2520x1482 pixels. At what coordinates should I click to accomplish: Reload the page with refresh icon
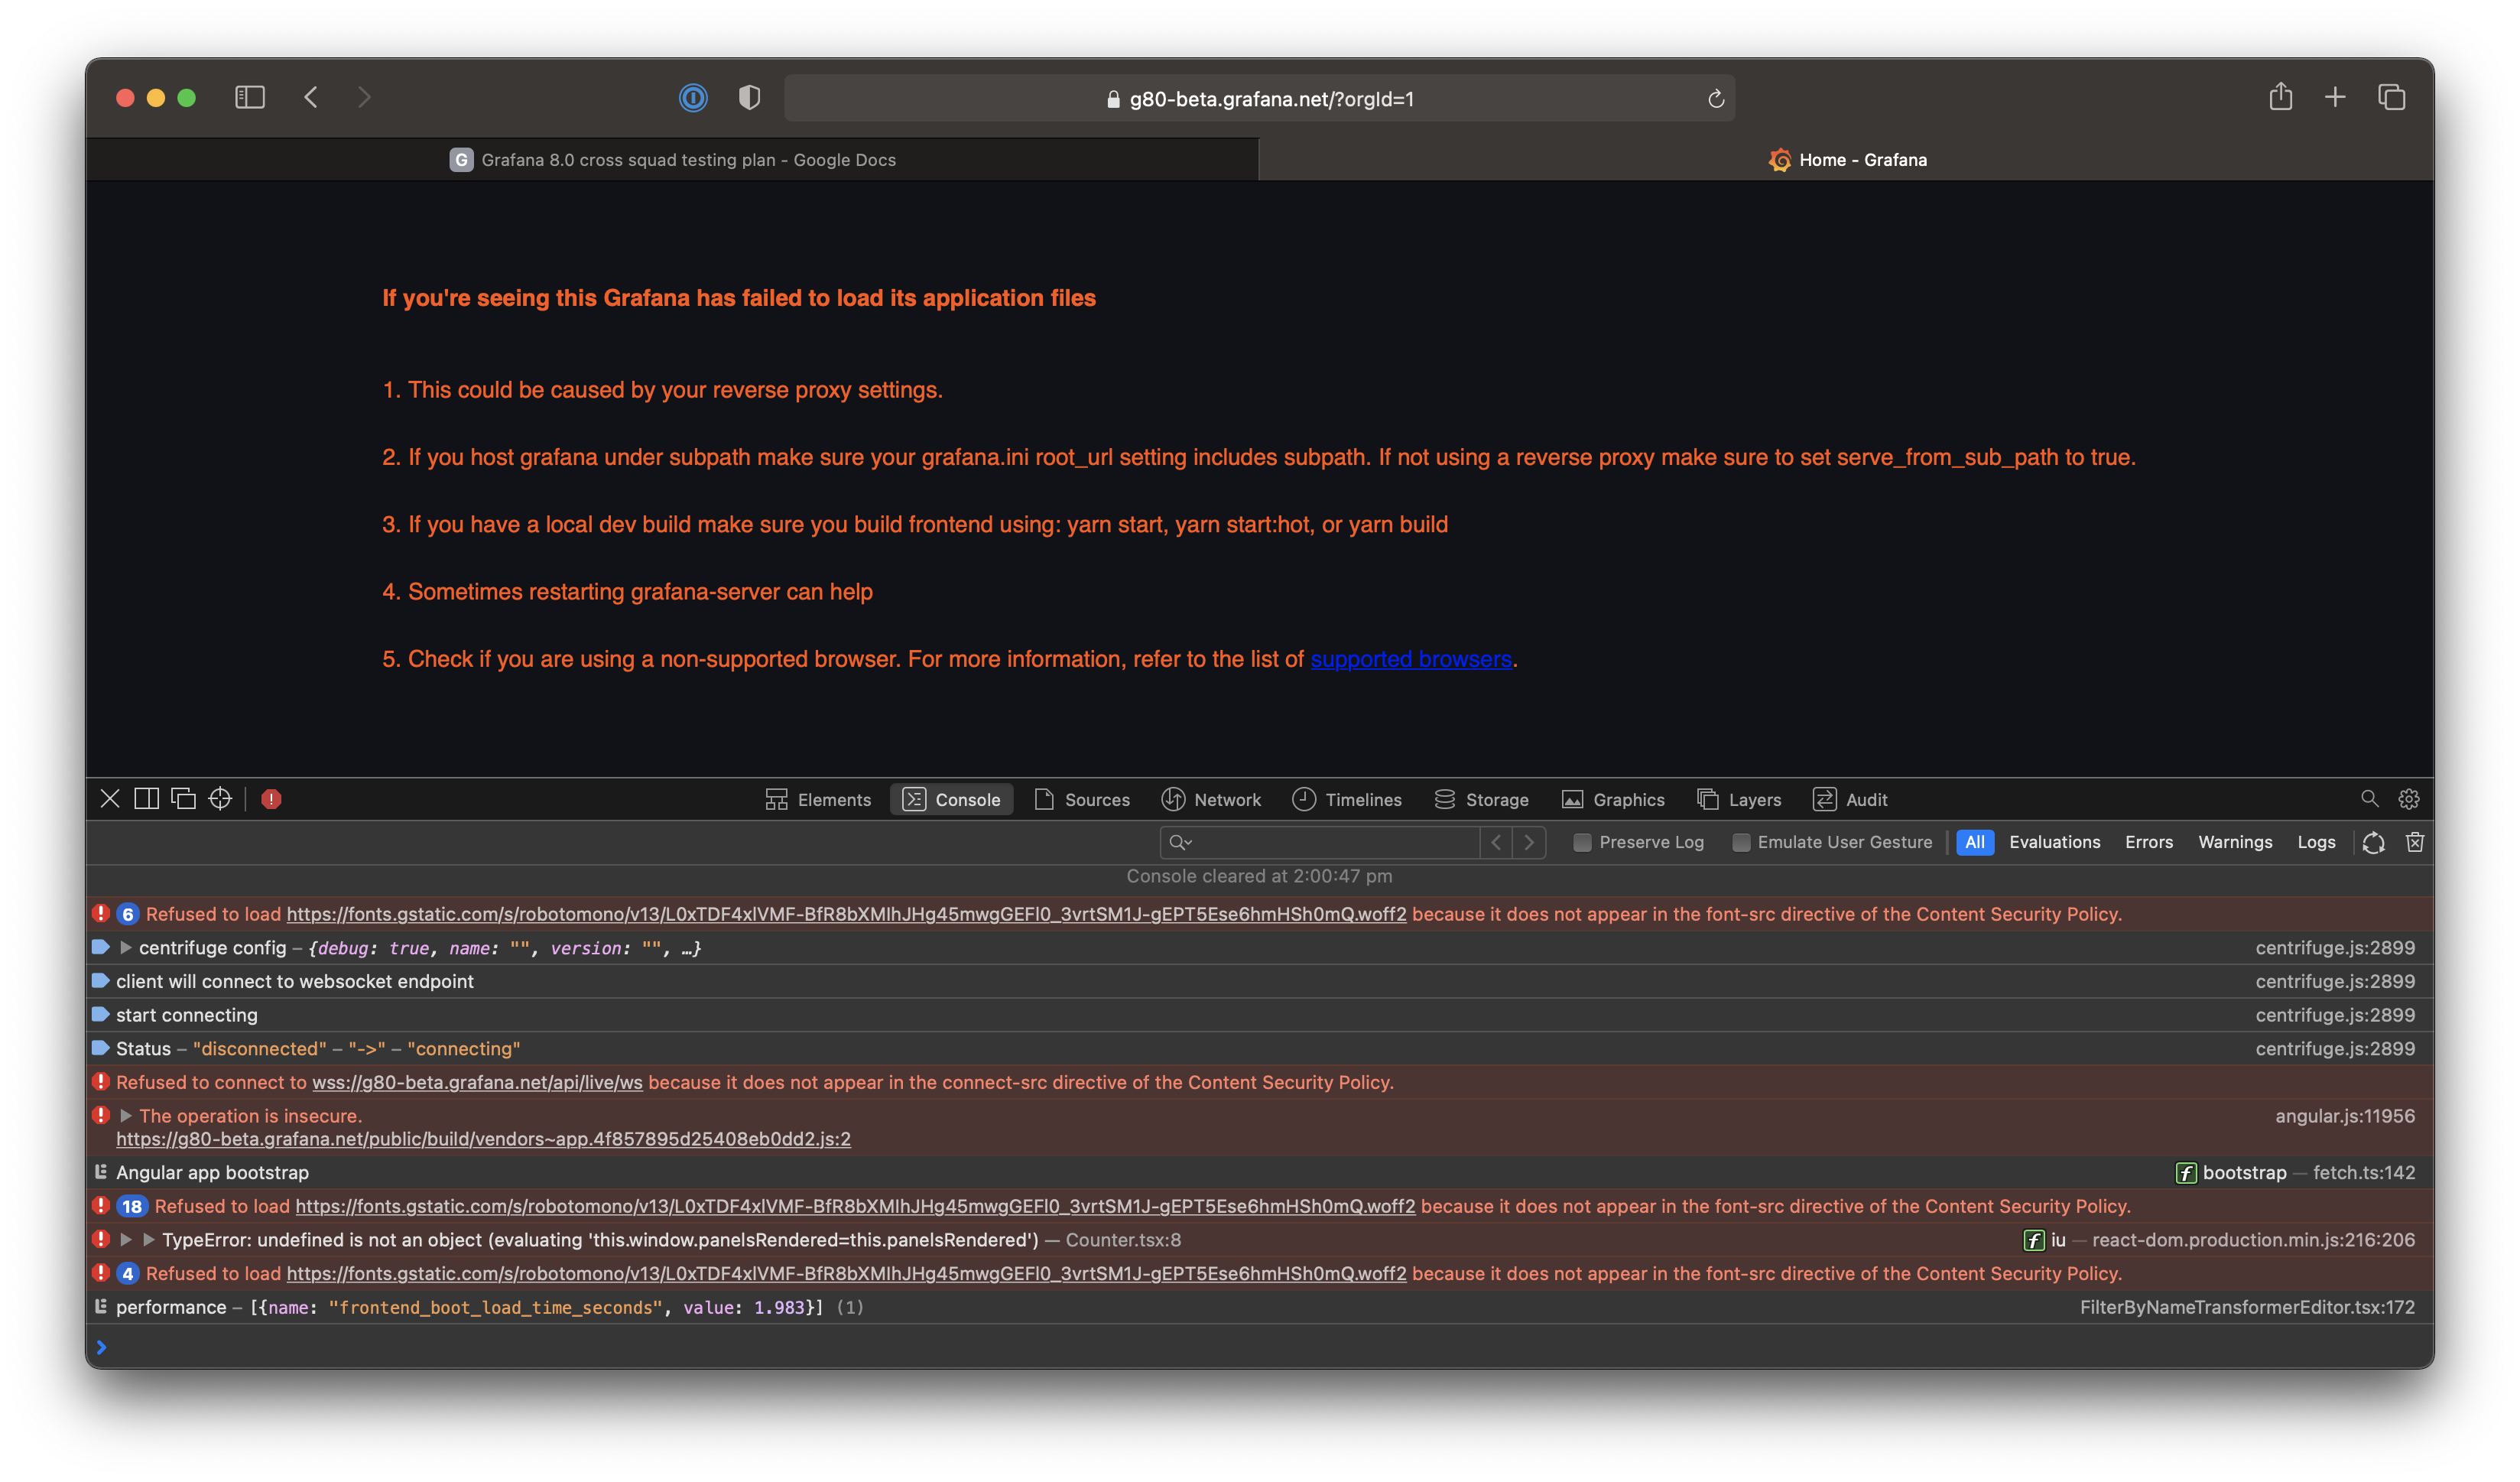pos(1716,98)
